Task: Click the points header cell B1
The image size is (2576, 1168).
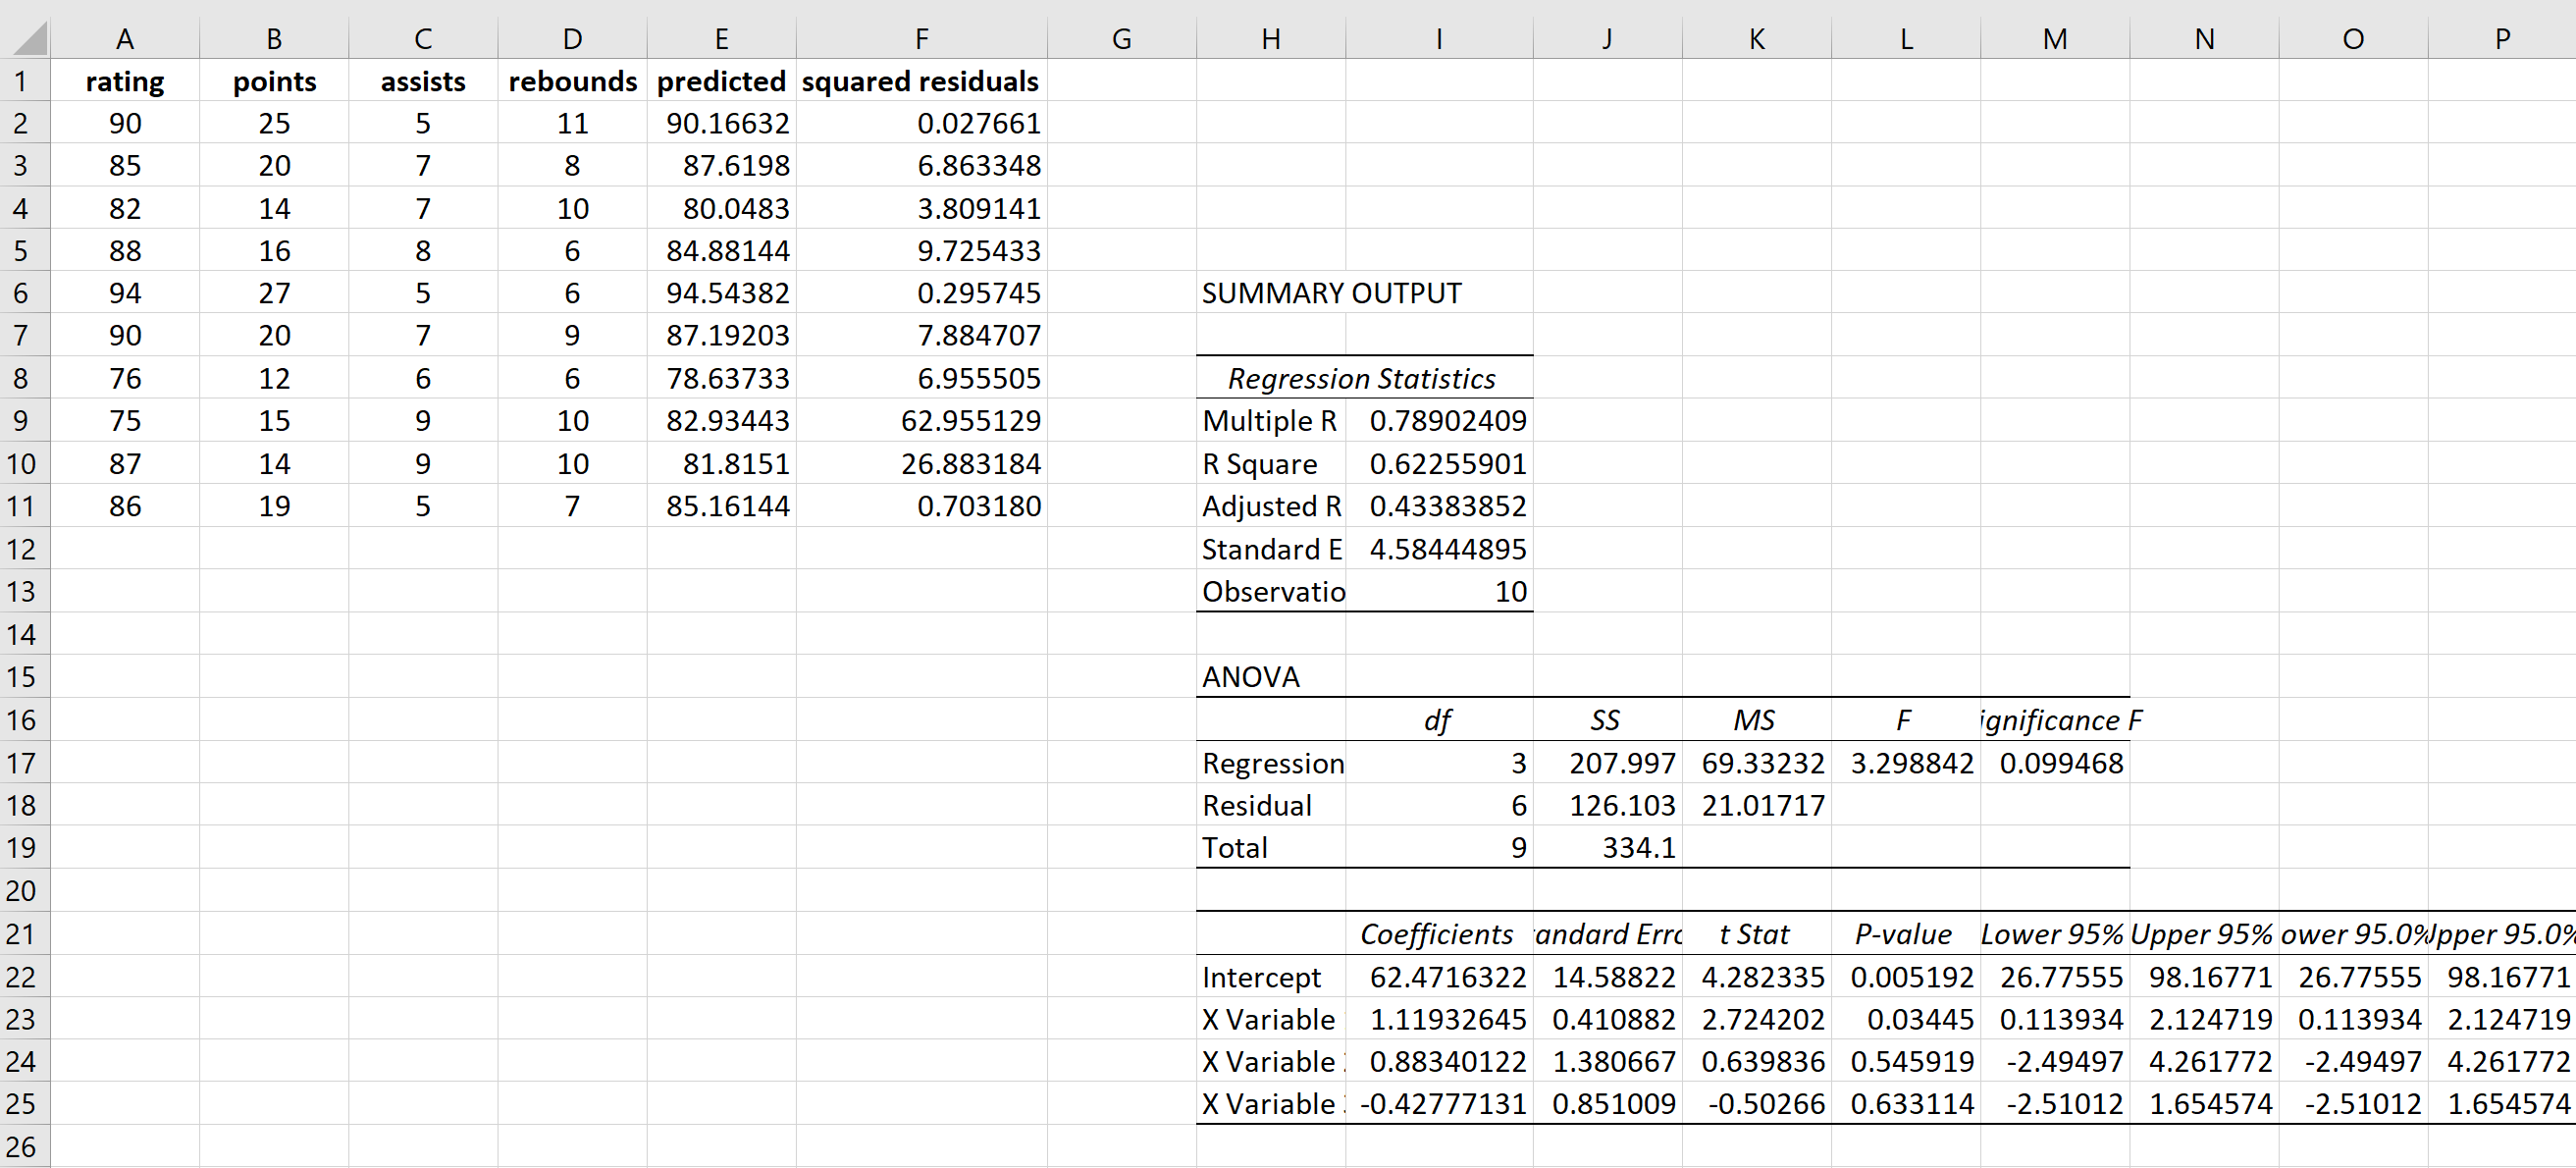Action: coord(274,80)
